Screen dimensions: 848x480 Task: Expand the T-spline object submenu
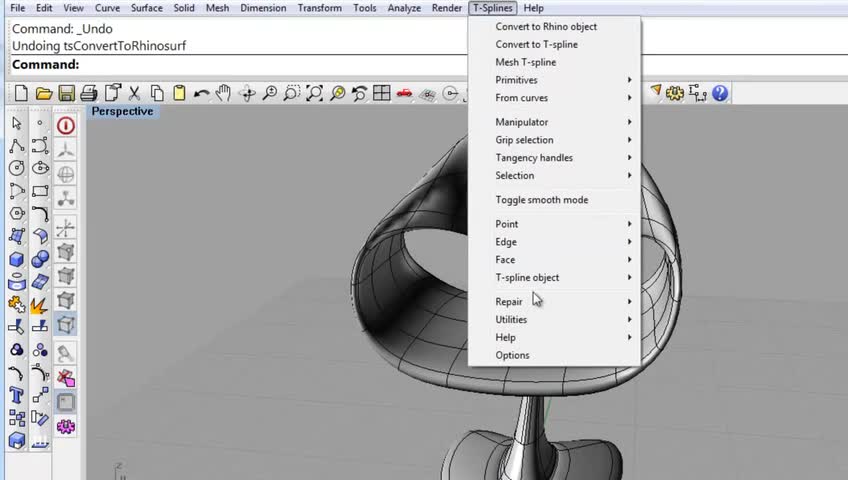coord(554,277)
